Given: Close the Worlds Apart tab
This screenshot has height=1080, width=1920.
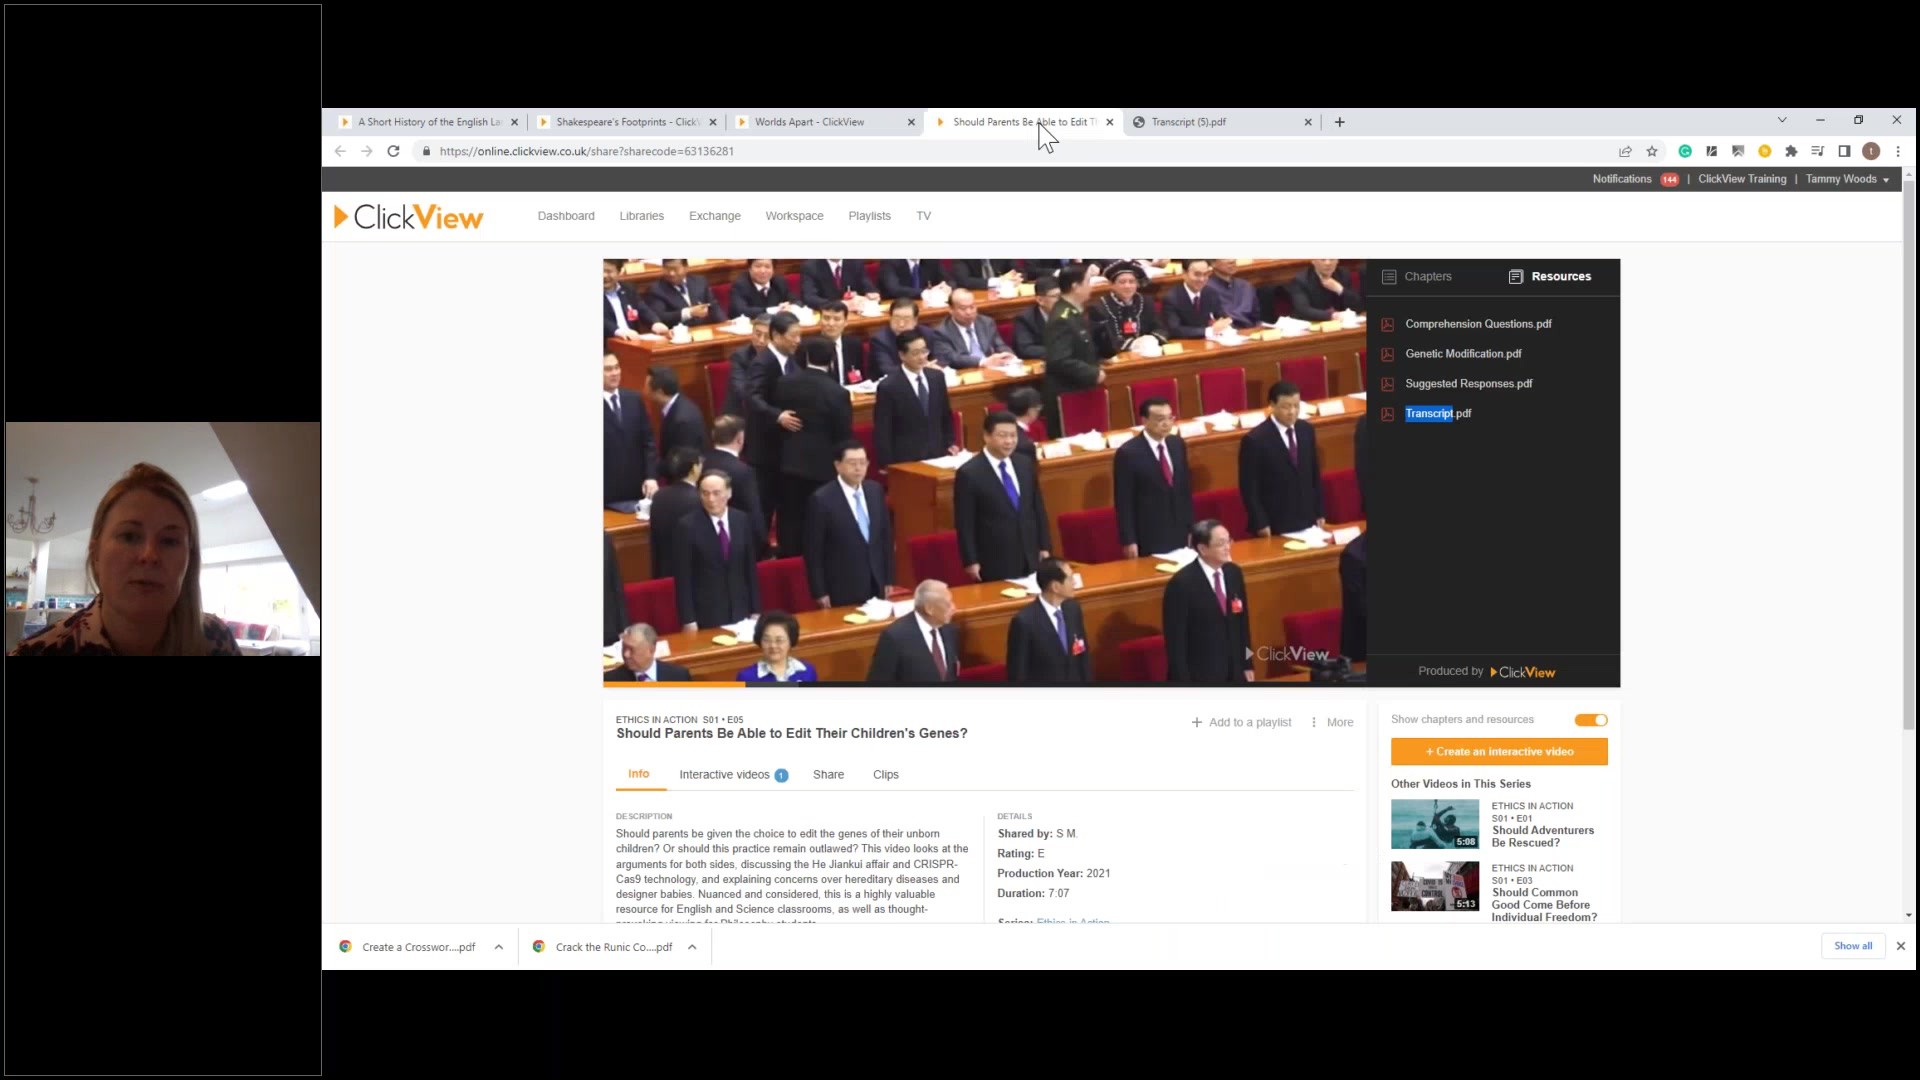Looking at the screenshot, I should (x=911, y=122).
